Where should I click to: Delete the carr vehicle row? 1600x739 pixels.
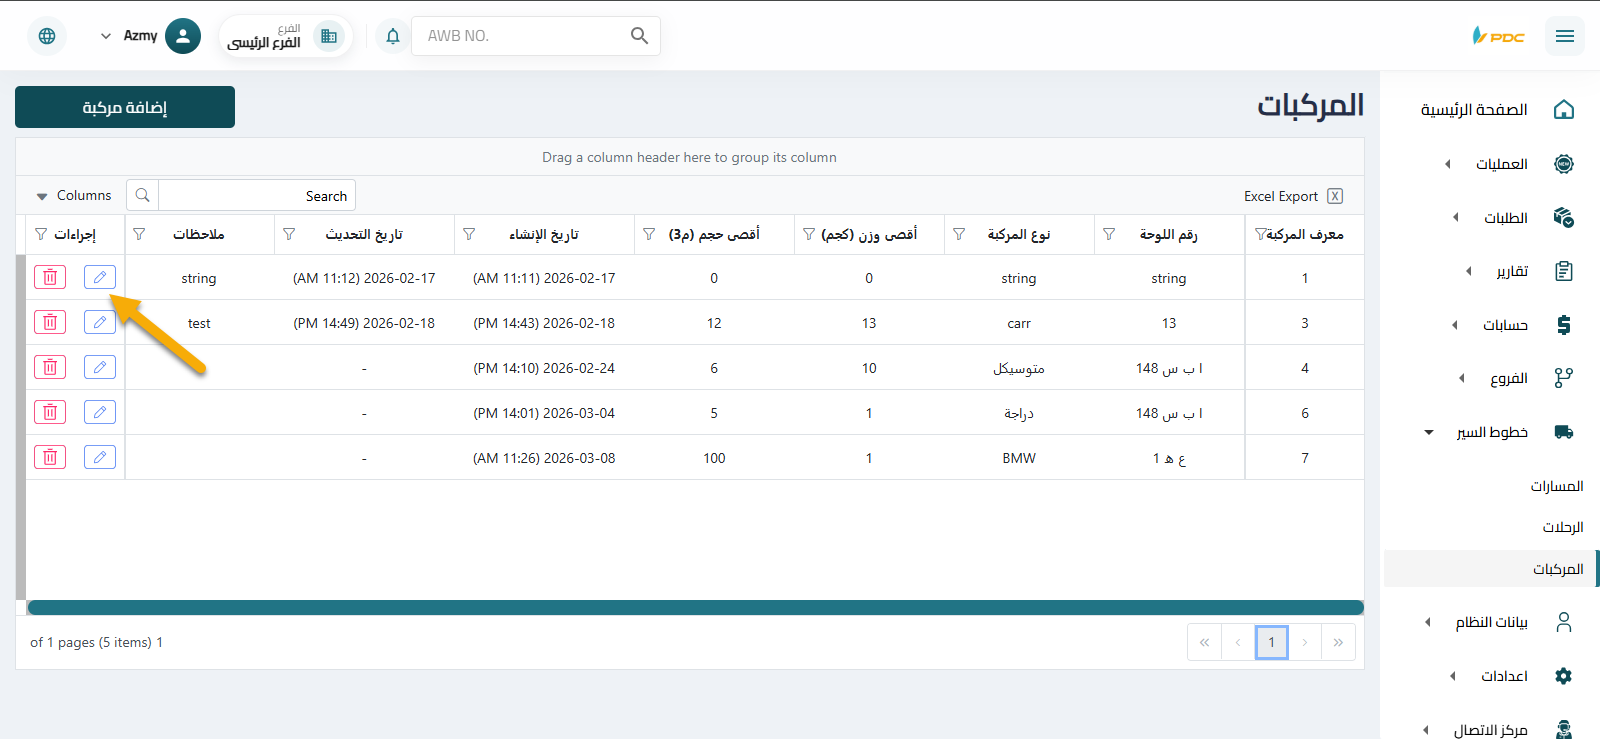click(50, 322)
